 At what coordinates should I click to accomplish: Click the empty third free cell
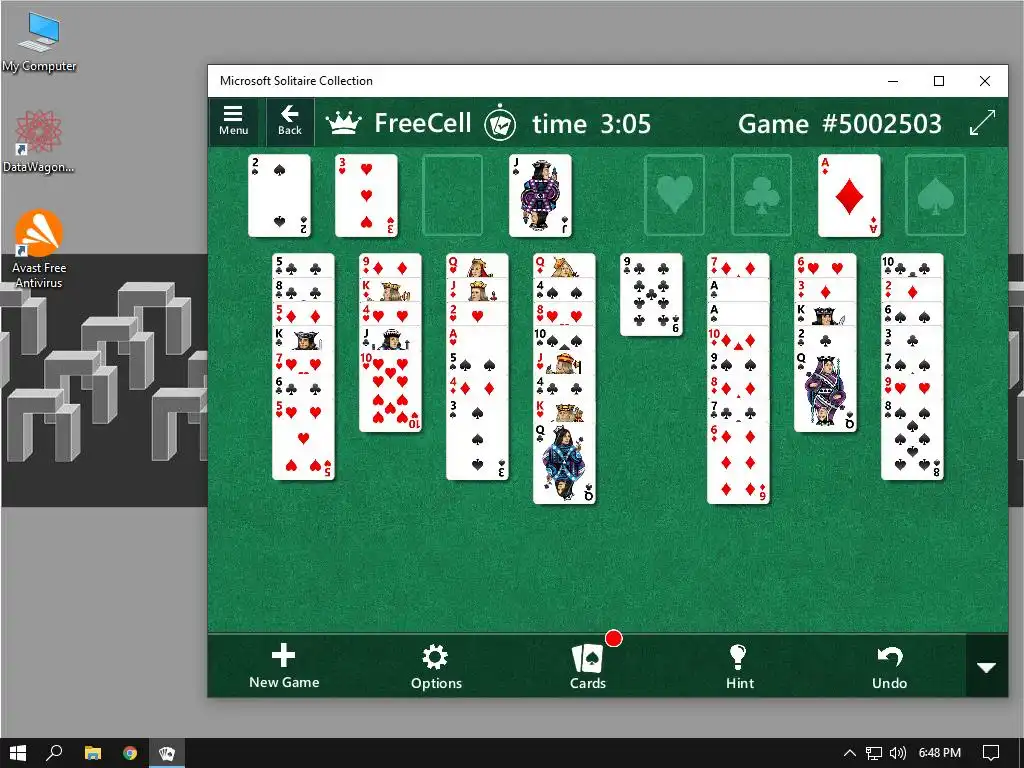(453, 195)
